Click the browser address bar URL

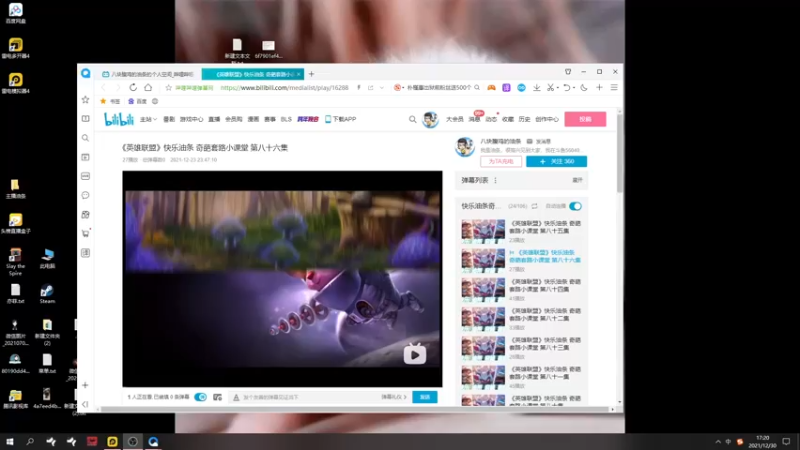pyautogui.click(x=284, y=88)
